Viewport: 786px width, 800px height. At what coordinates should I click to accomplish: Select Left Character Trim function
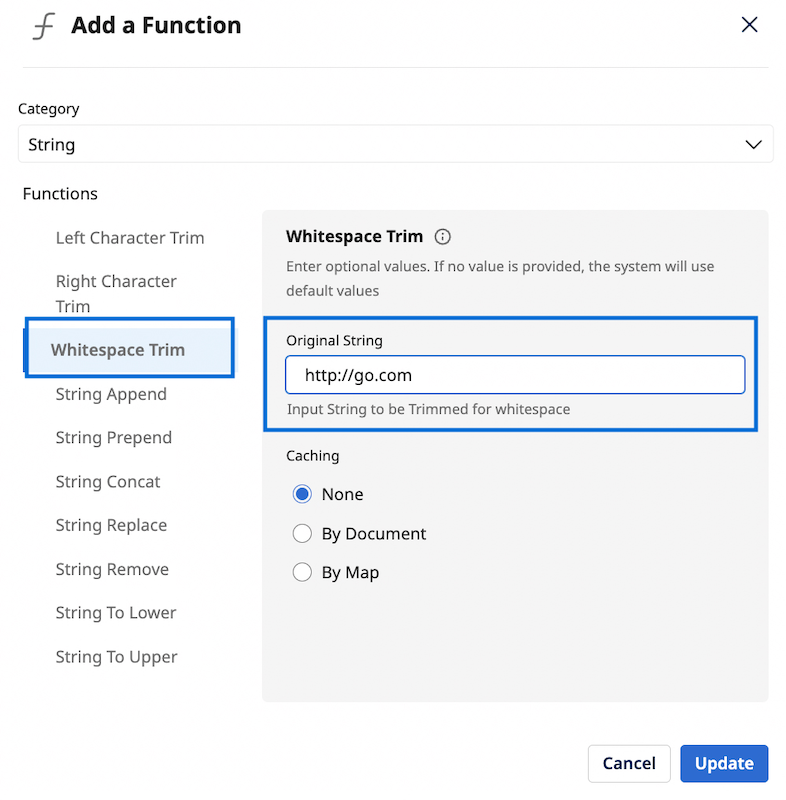click(x=130, y=238)
